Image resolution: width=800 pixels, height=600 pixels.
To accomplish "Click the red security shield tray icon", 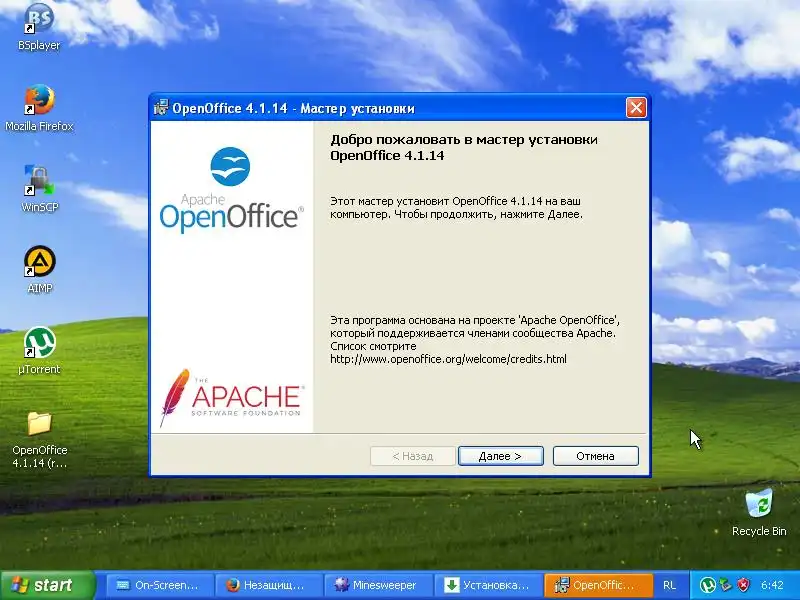I will coord(744,585).
